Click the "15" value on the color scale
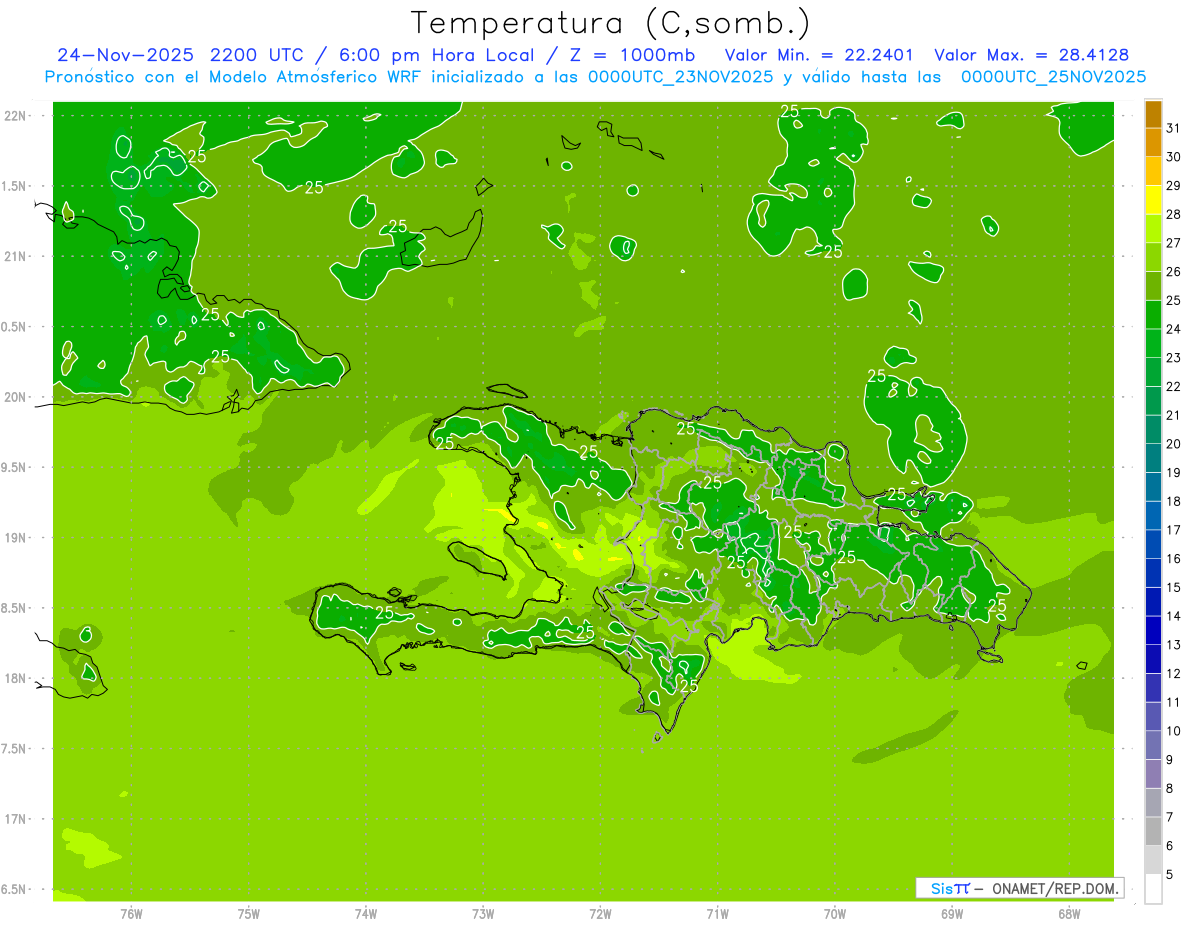Screen dimensions: 1200x927 1174,587
